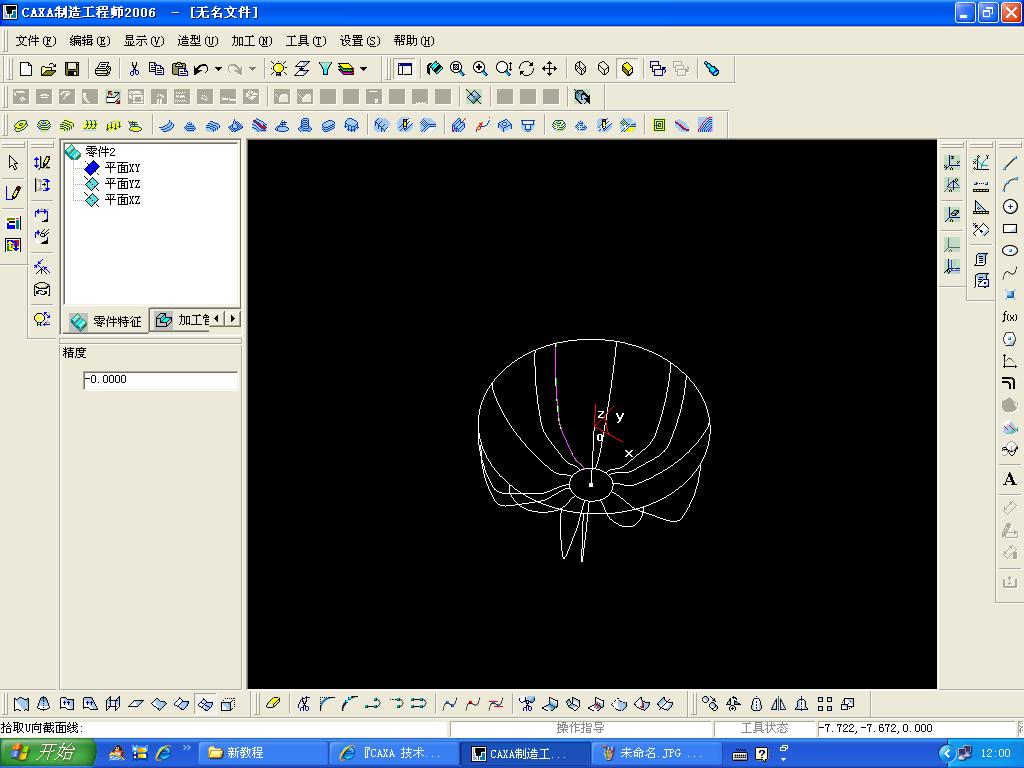
Task: Select the arrow pointer tool on left
Action: (13, 163)
